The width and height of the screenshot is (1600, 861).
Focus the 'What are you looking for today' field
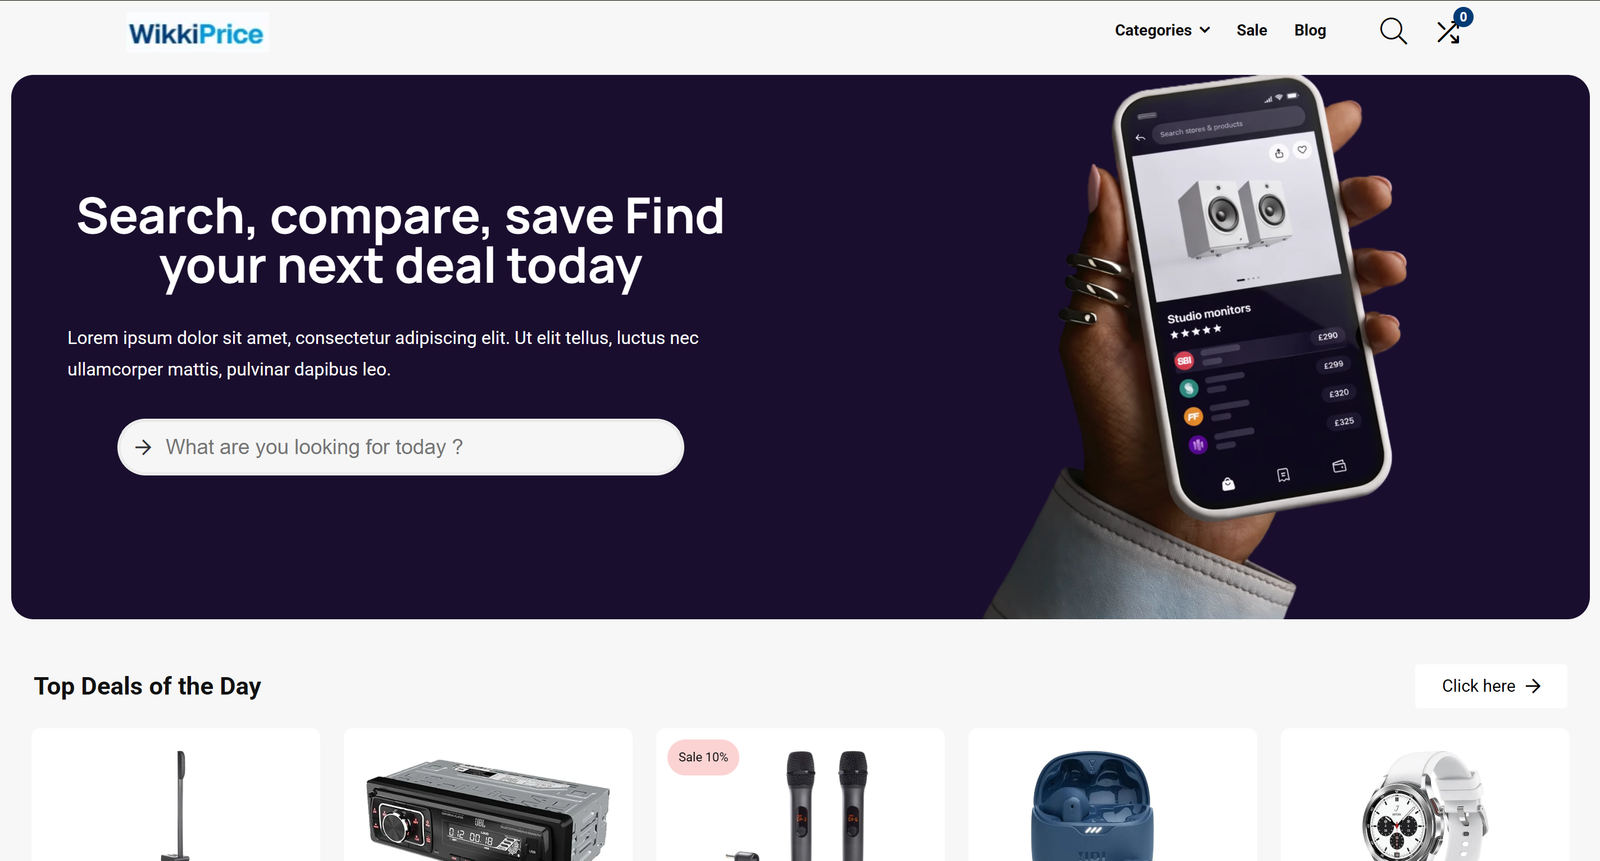401,447
